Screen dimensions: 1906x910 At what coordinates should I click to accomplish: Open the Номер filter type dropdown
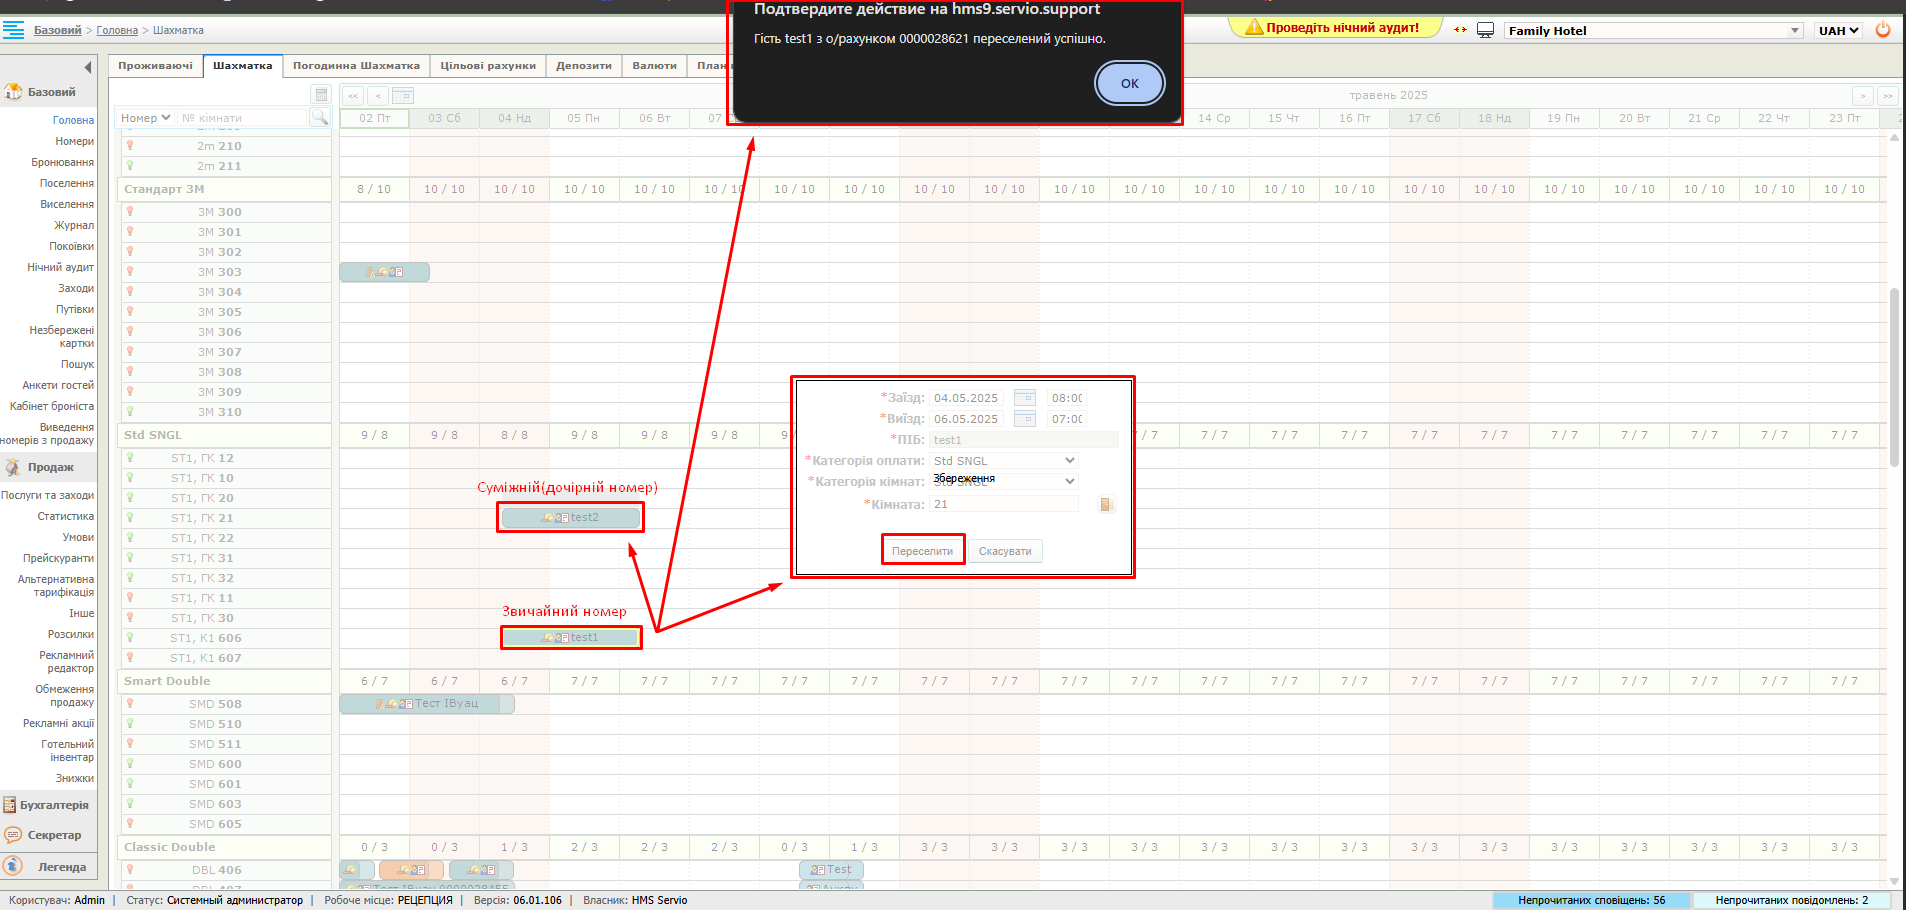(x=145, y=118)
